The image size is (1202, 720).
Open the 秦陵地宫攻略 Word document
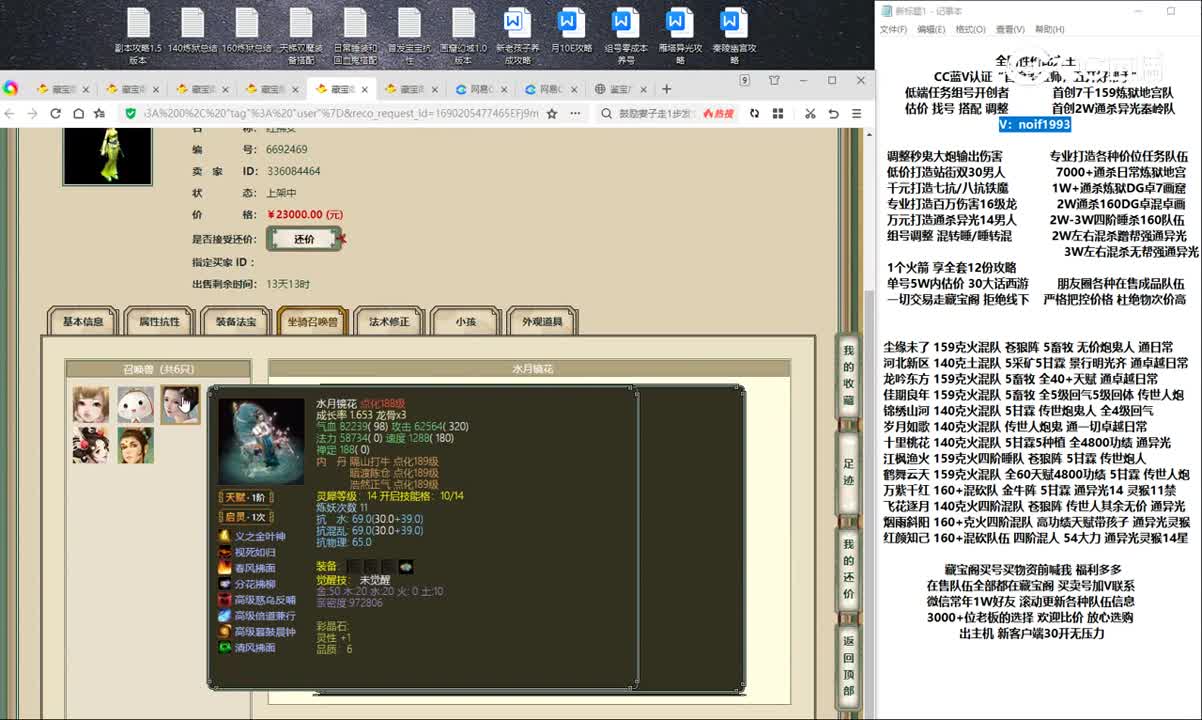[x=733, y=35]
